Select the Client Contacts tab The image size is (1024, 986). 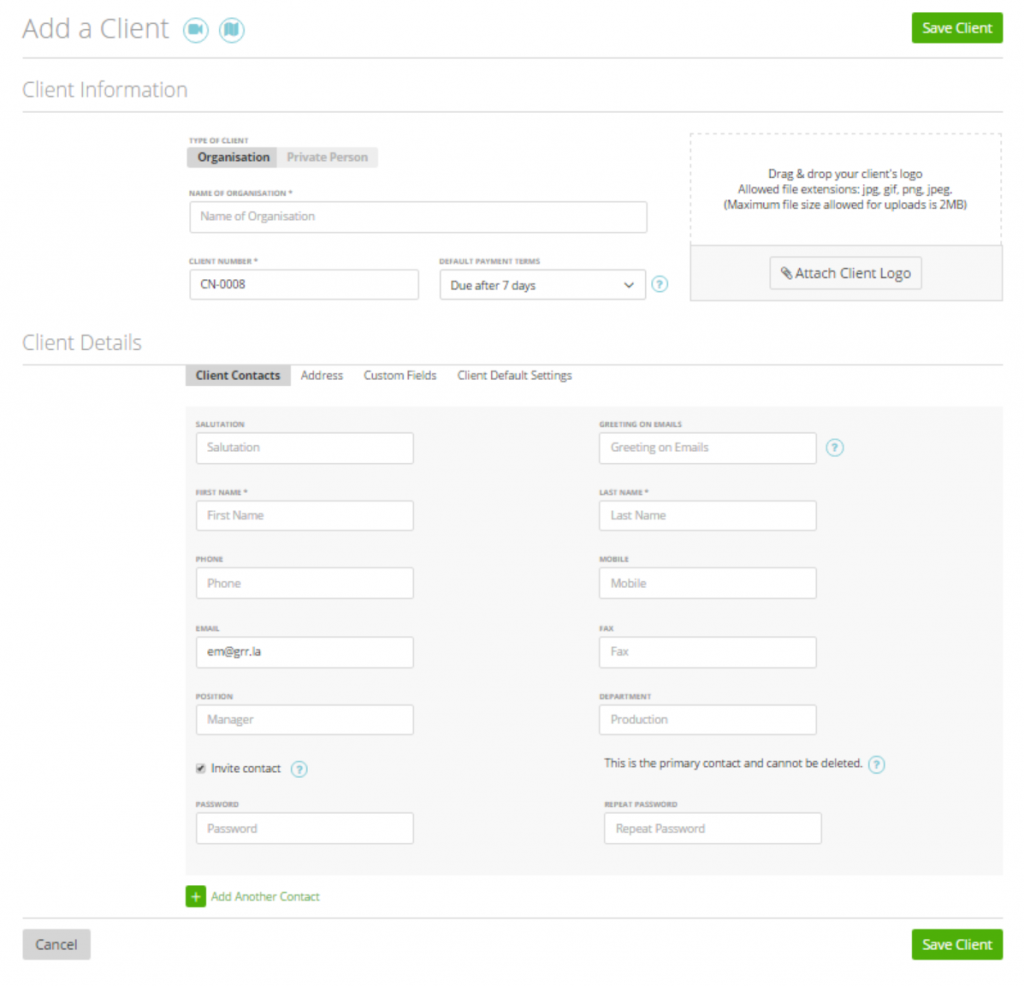(x=237, y=375)
